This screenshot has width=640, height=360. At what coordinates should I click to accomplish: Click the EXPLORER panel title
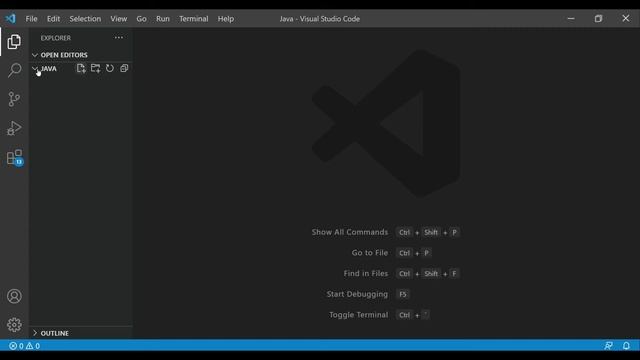coord(56,38)
